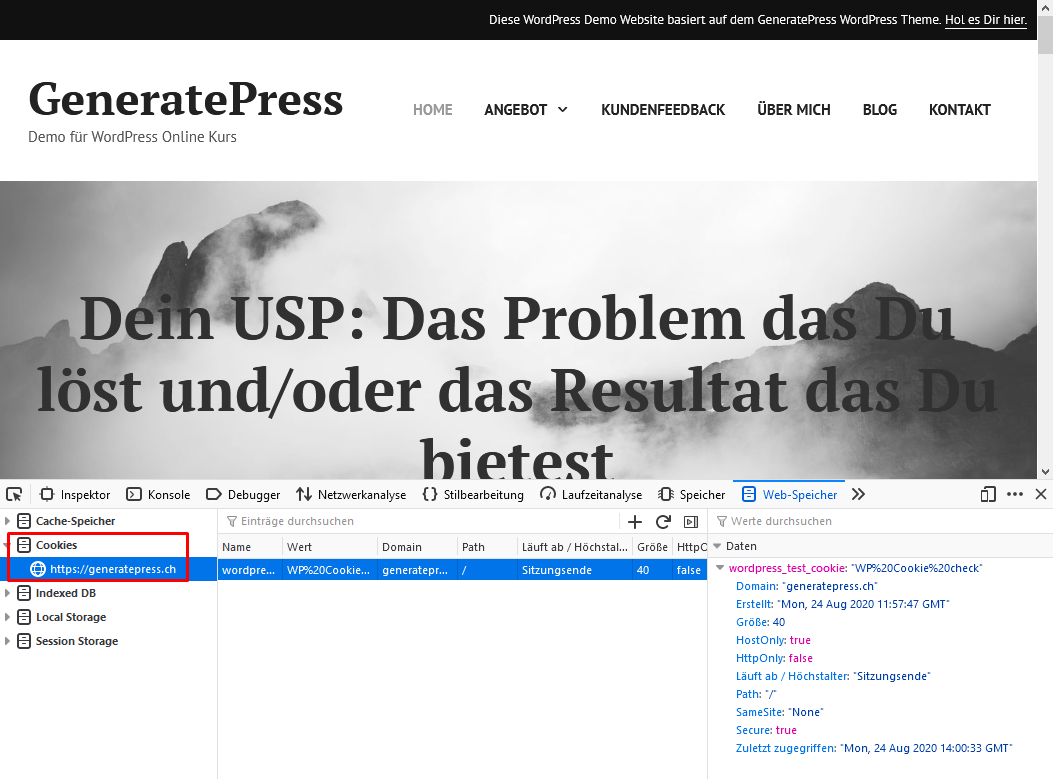The width and height of the screenshot is (1053, 779).
Task: Switch to the Laufzeitanalyse tab
Action: point(591,495)
